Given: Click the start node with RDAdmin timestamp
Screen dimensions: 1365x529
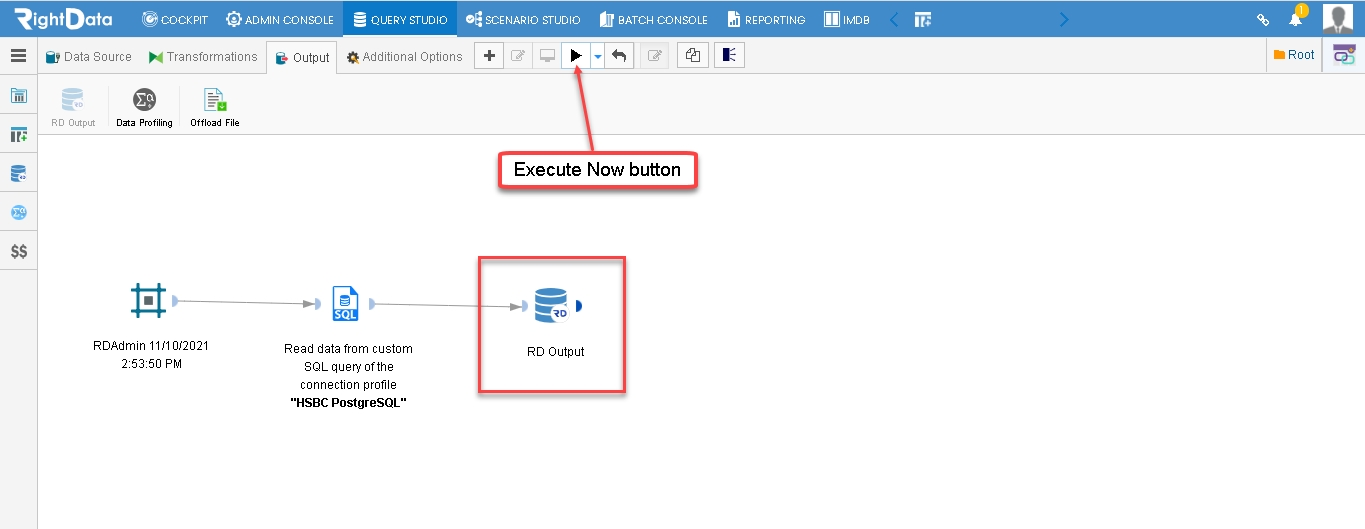Looking at the screenshot, I should [148, 300].
